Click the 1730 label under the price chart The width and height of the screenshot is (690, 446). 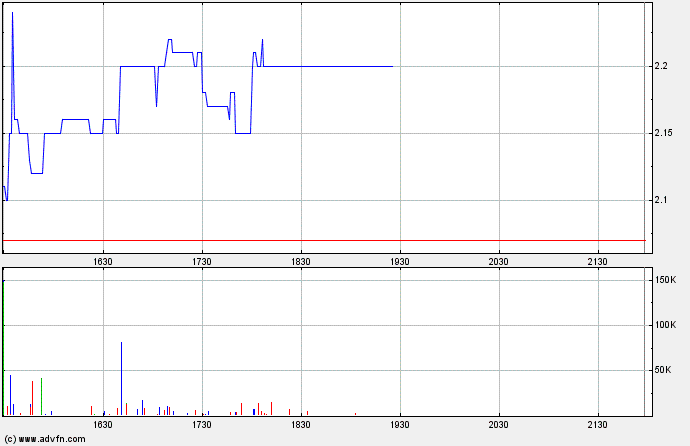pyautogui.click(x=201, y=260)
